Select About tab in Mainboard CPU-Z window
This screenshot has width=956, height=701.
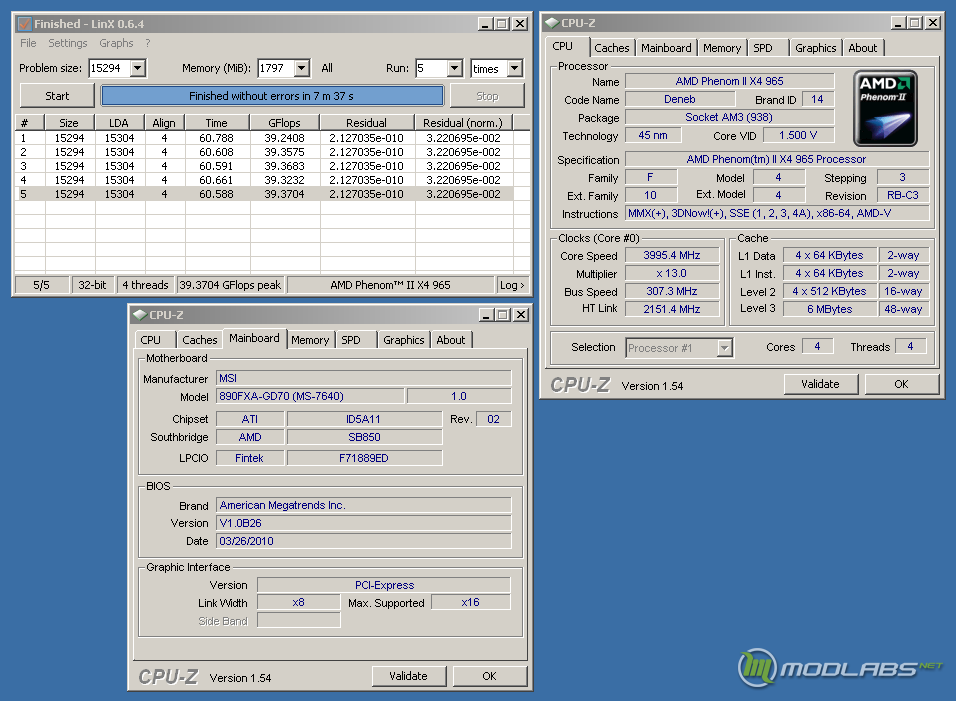[451, 340]
